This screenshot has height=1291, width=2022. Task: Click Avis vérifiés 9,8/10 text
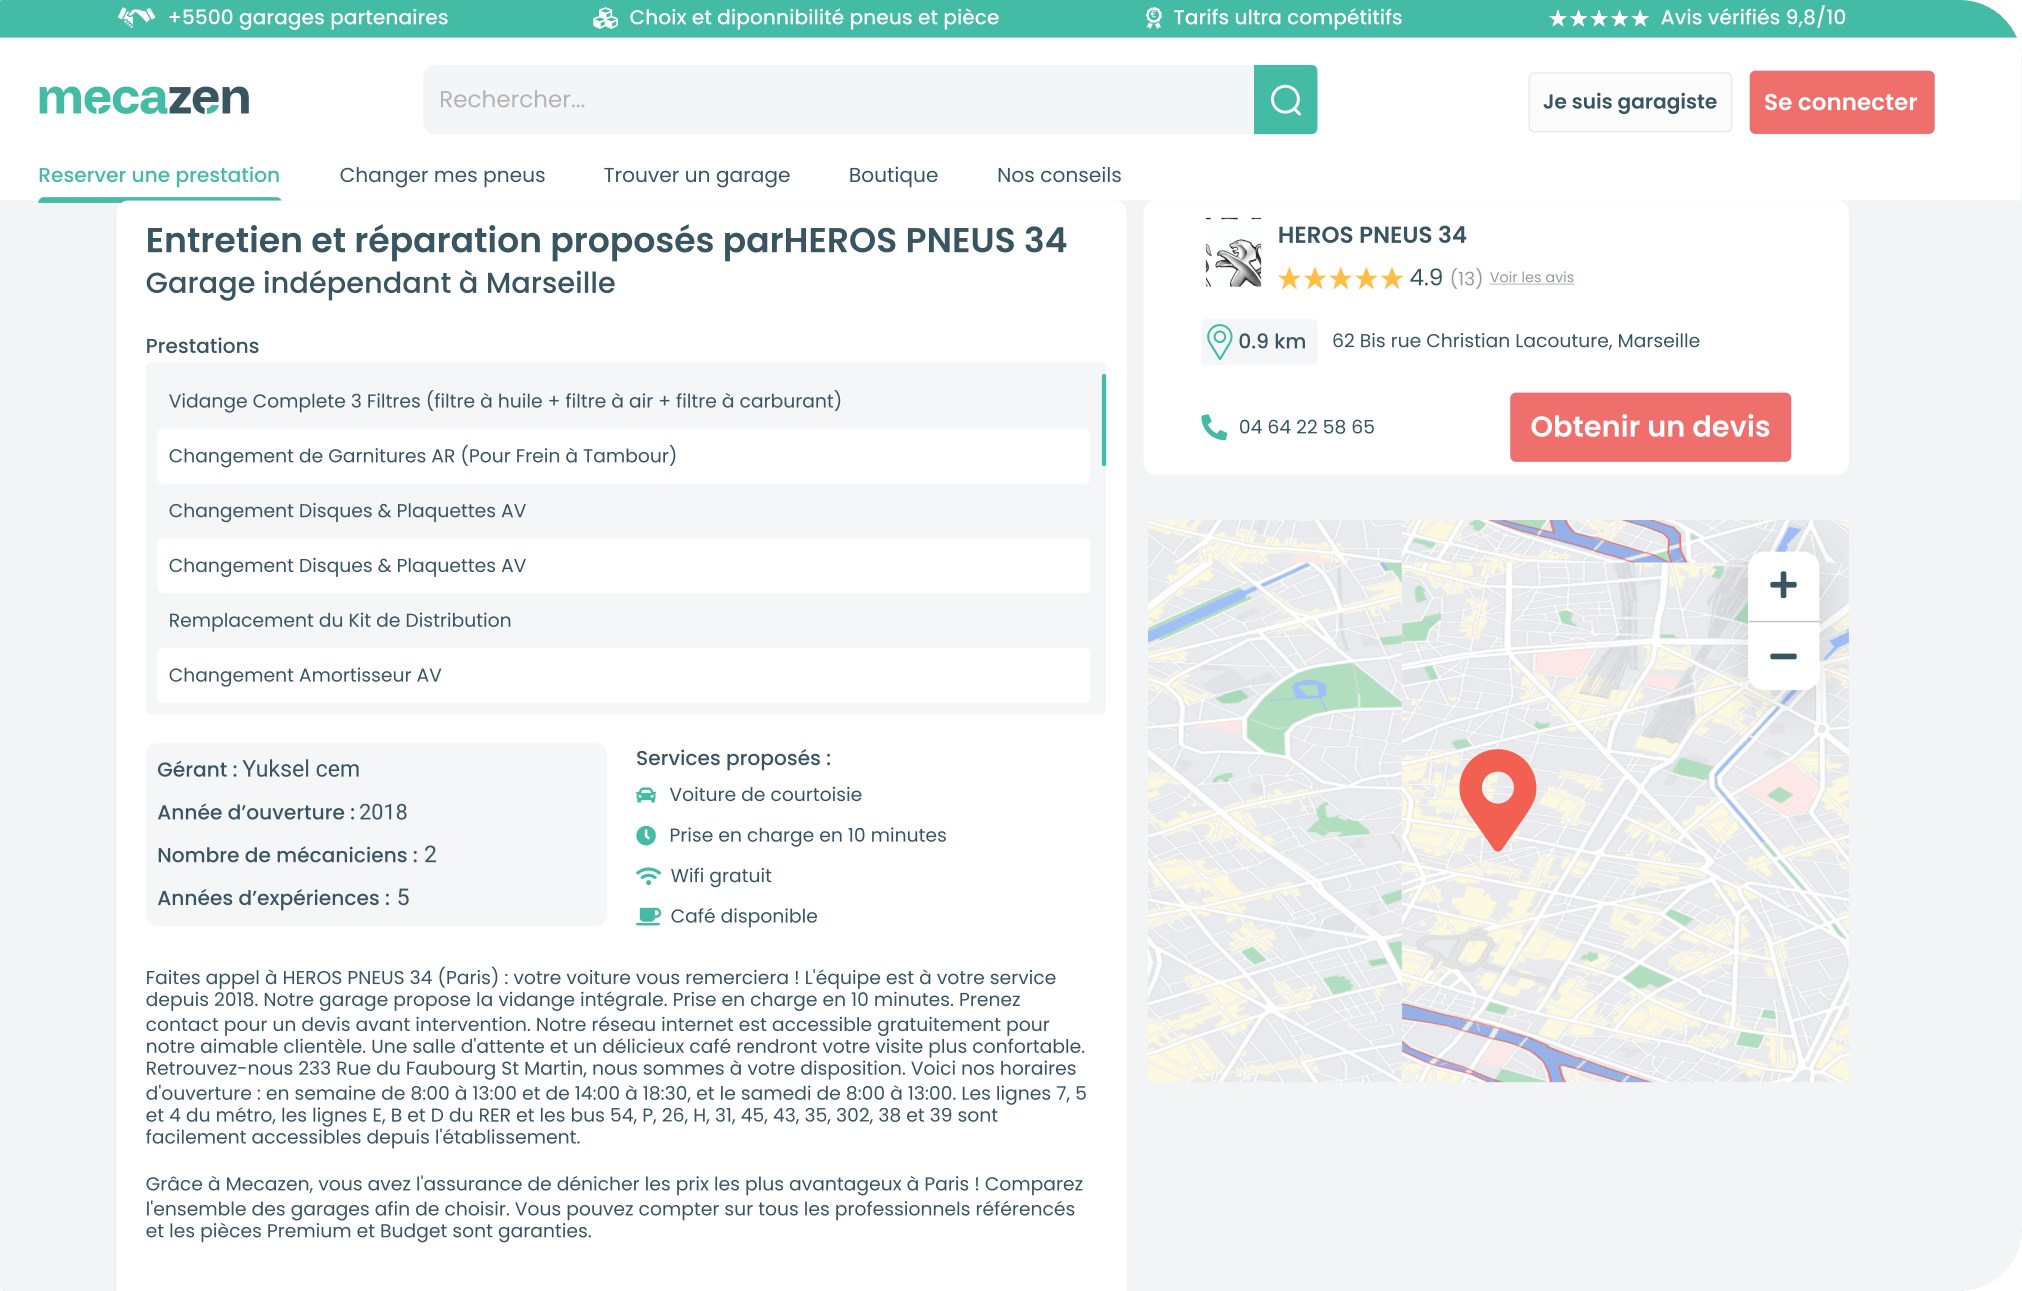(1753, 17)
